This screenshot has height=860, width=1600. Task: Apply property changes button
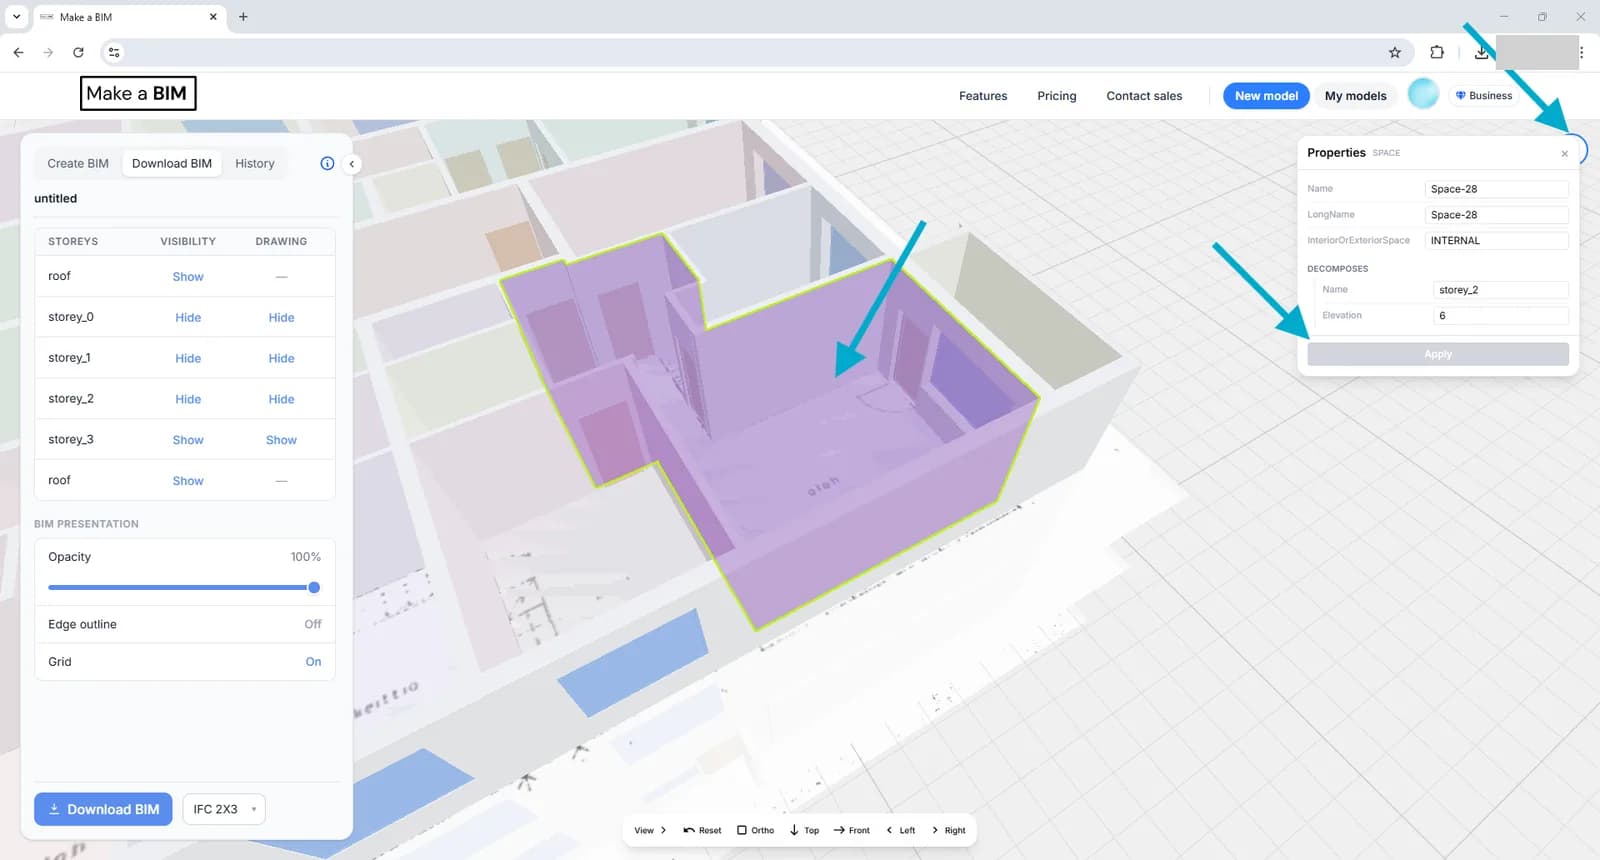(x=1438, y=354)
